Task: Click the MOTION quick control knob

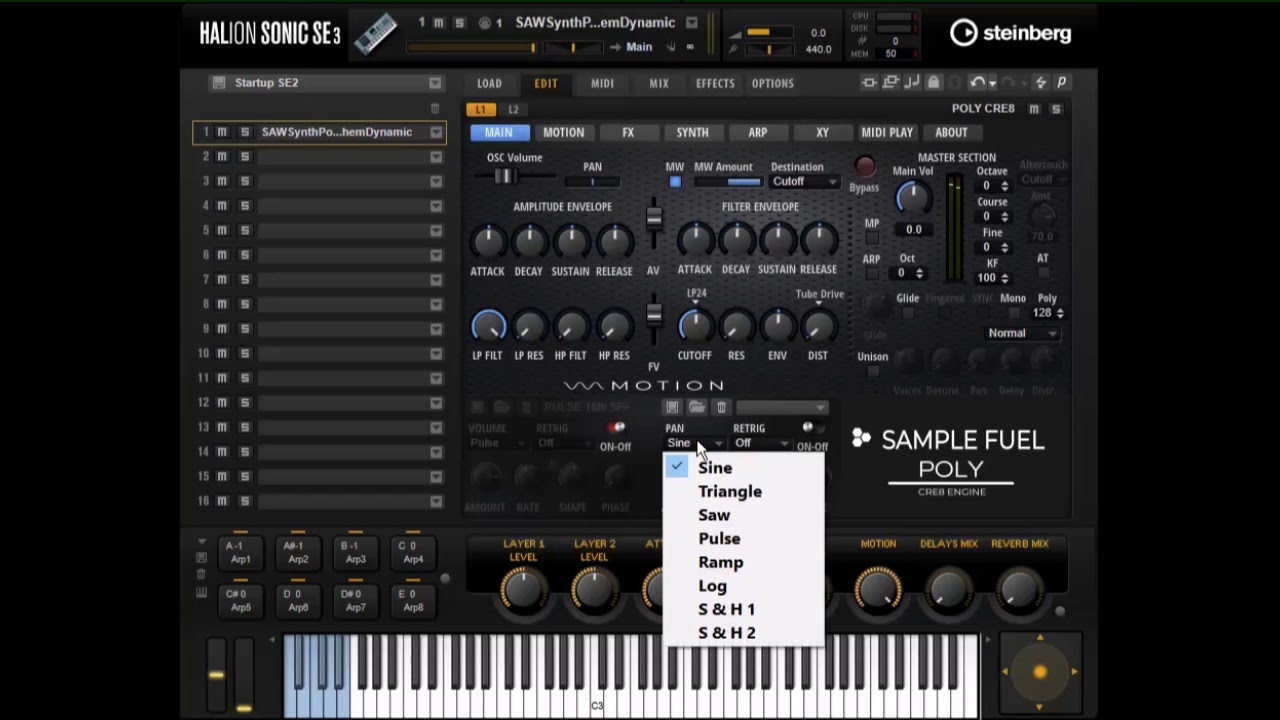Action: 878,589
